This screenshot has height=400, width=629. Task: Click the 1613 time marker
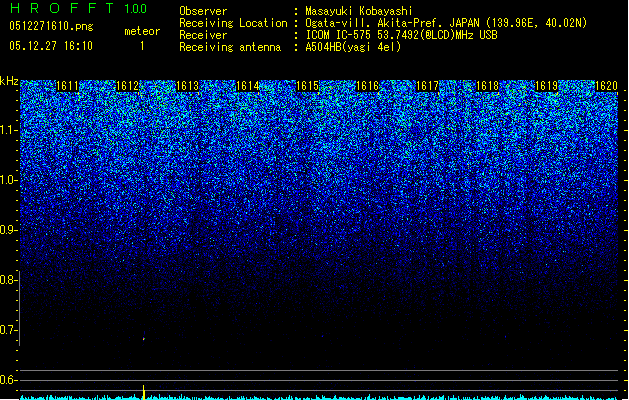(x=187, y=86)
